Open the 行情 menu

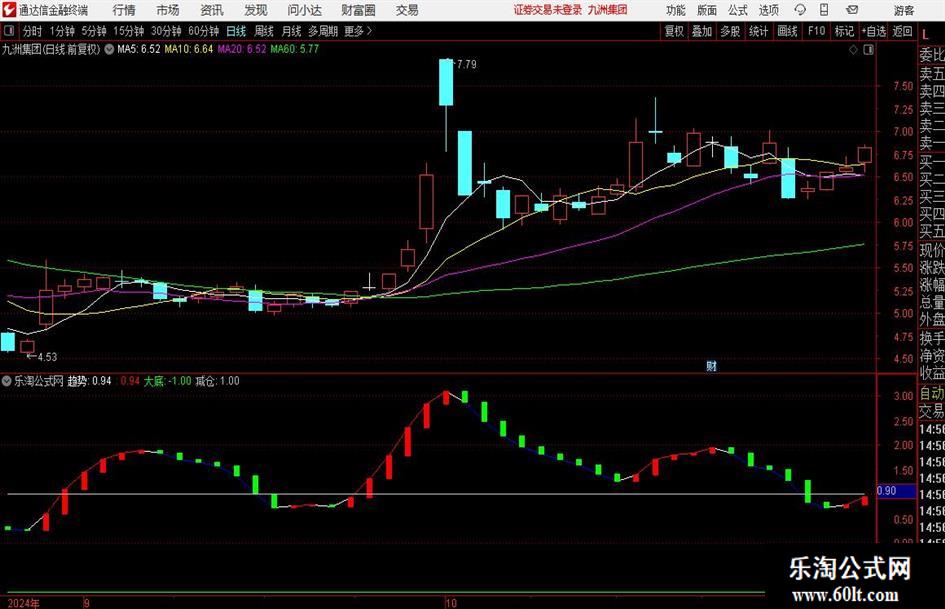pos(124,10)
